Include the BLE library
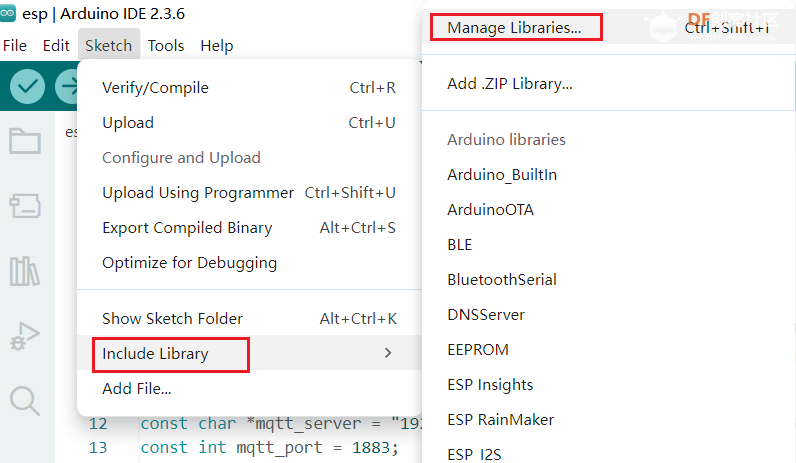Viewport: 796px width, 463px height. [608, 245]
